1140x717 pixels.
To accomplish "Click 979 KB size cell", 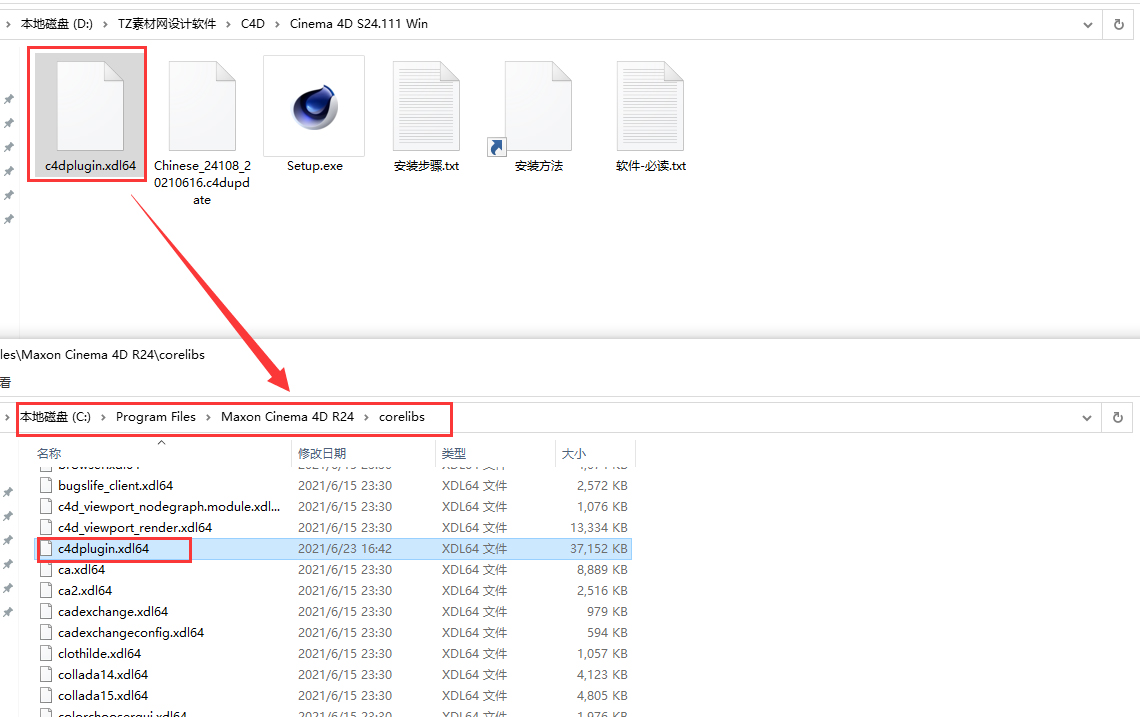I will [607, 612].
